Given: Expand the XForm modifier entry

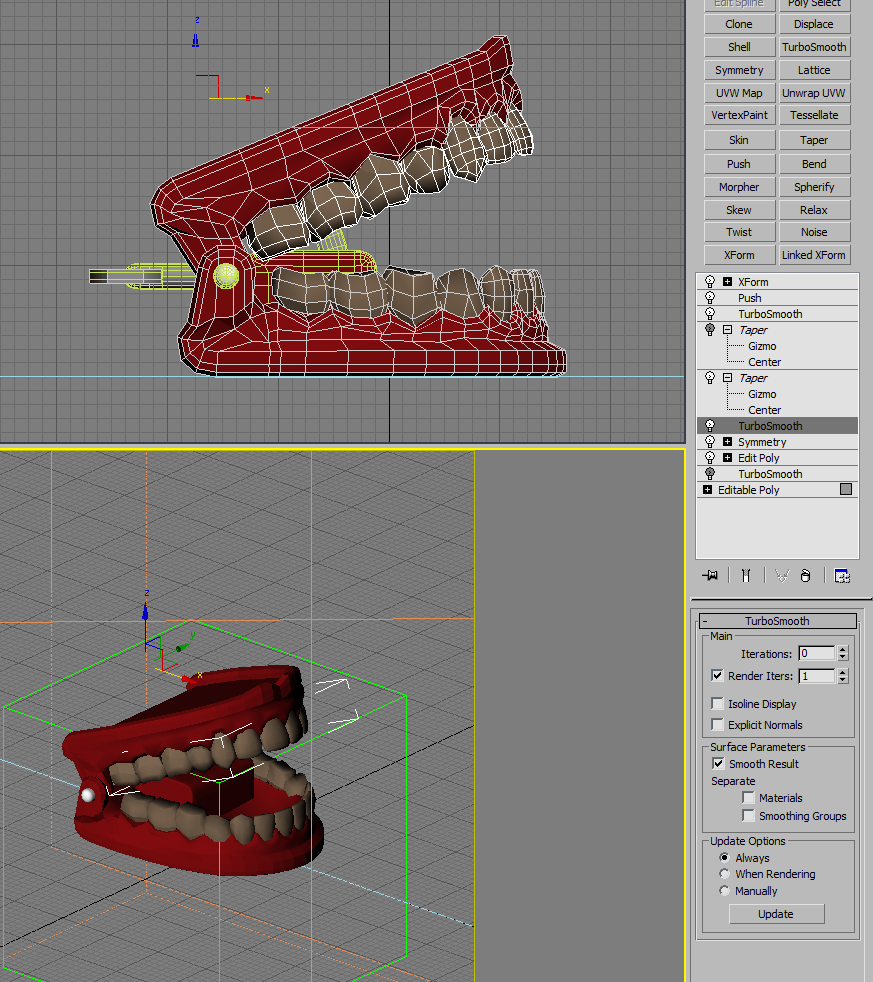Looking at the screenshot, I should coord(727,282).
